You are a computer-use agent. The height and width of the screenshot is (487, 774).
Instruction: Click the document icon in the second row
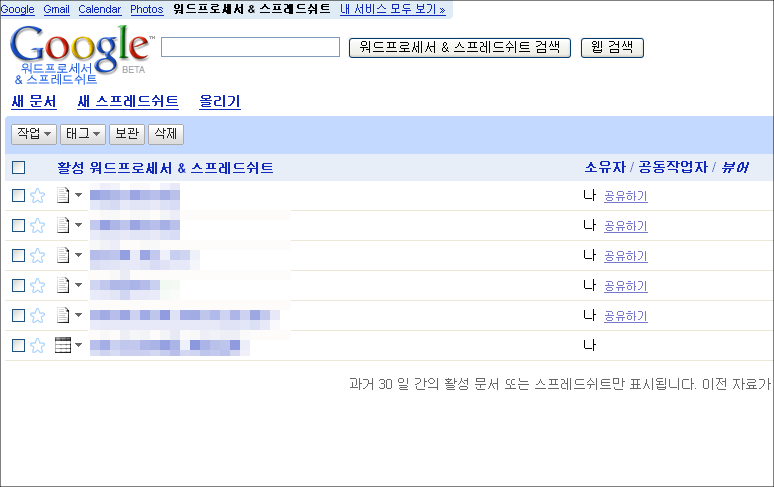63,225
